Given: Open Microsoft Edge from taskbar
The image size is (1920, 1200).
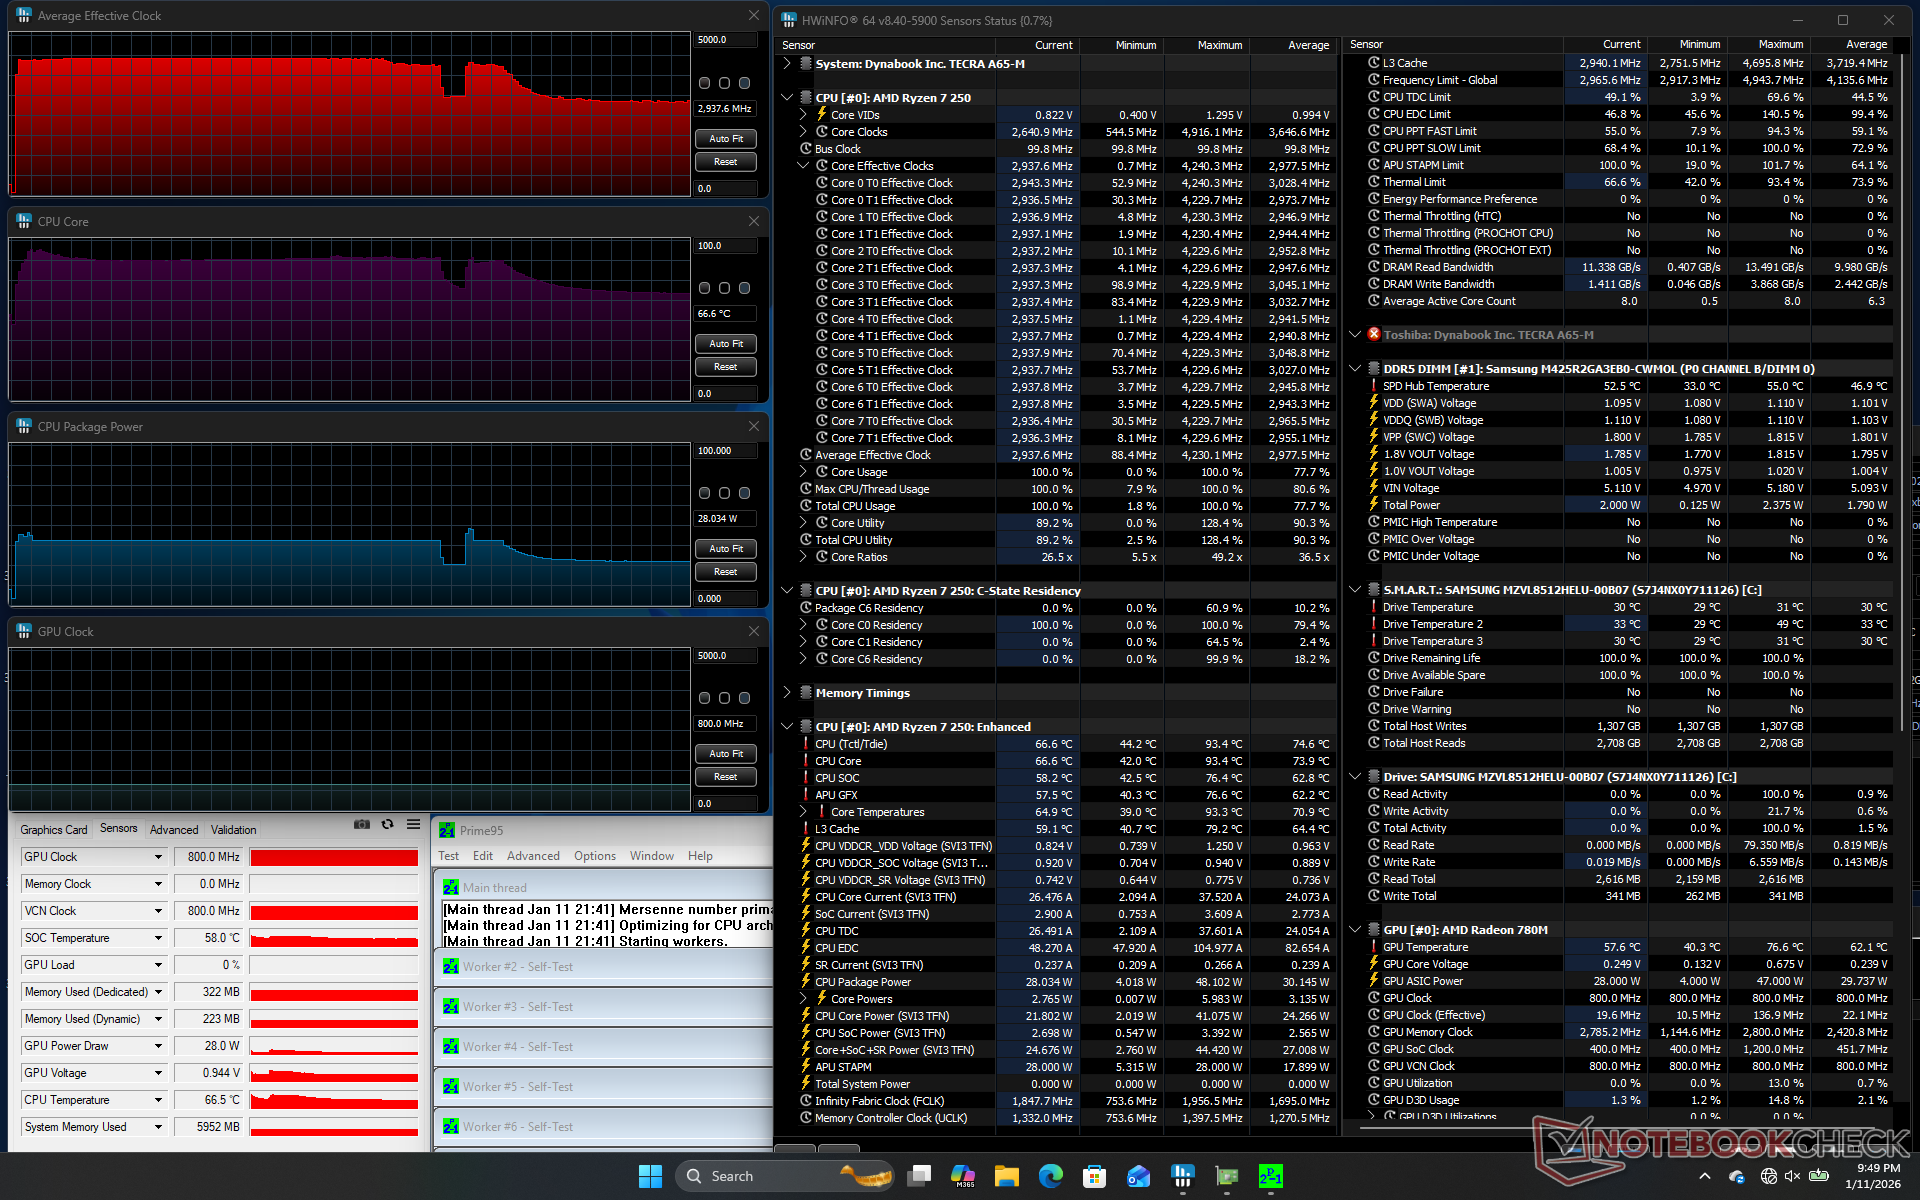Looking at the screenshot, I should (1050, 1176).
